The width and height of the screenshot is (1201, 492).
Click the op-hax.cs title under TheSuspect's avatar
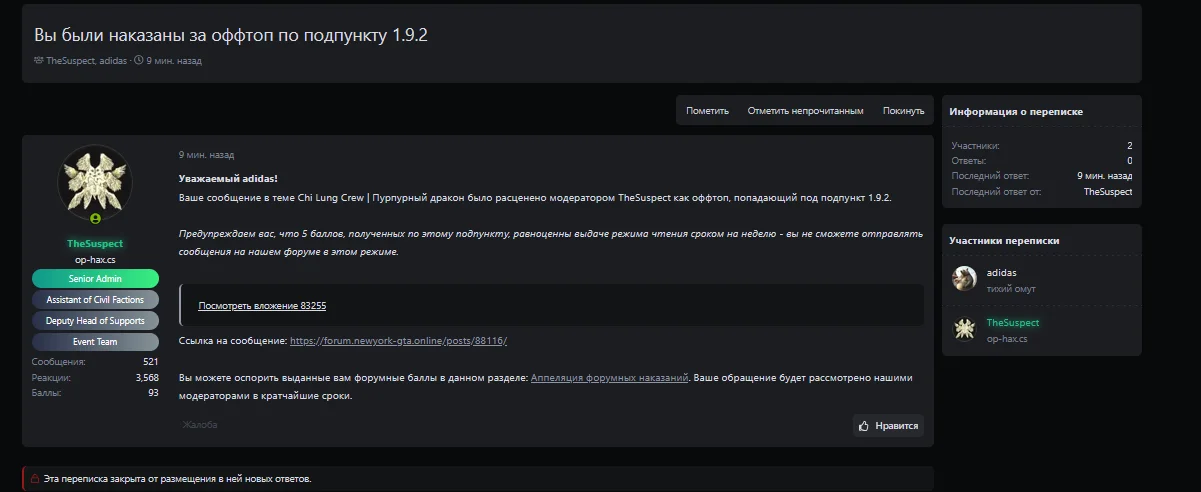[95, 260]
